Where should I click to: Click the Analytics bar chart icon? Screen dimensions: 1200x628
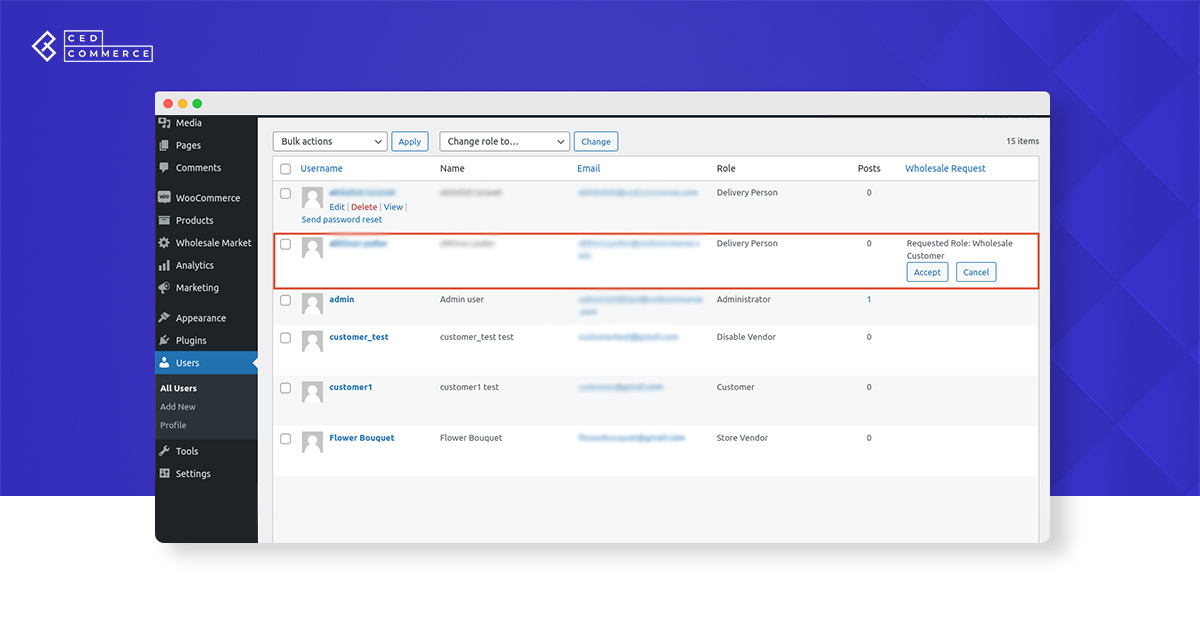[164, 265]
